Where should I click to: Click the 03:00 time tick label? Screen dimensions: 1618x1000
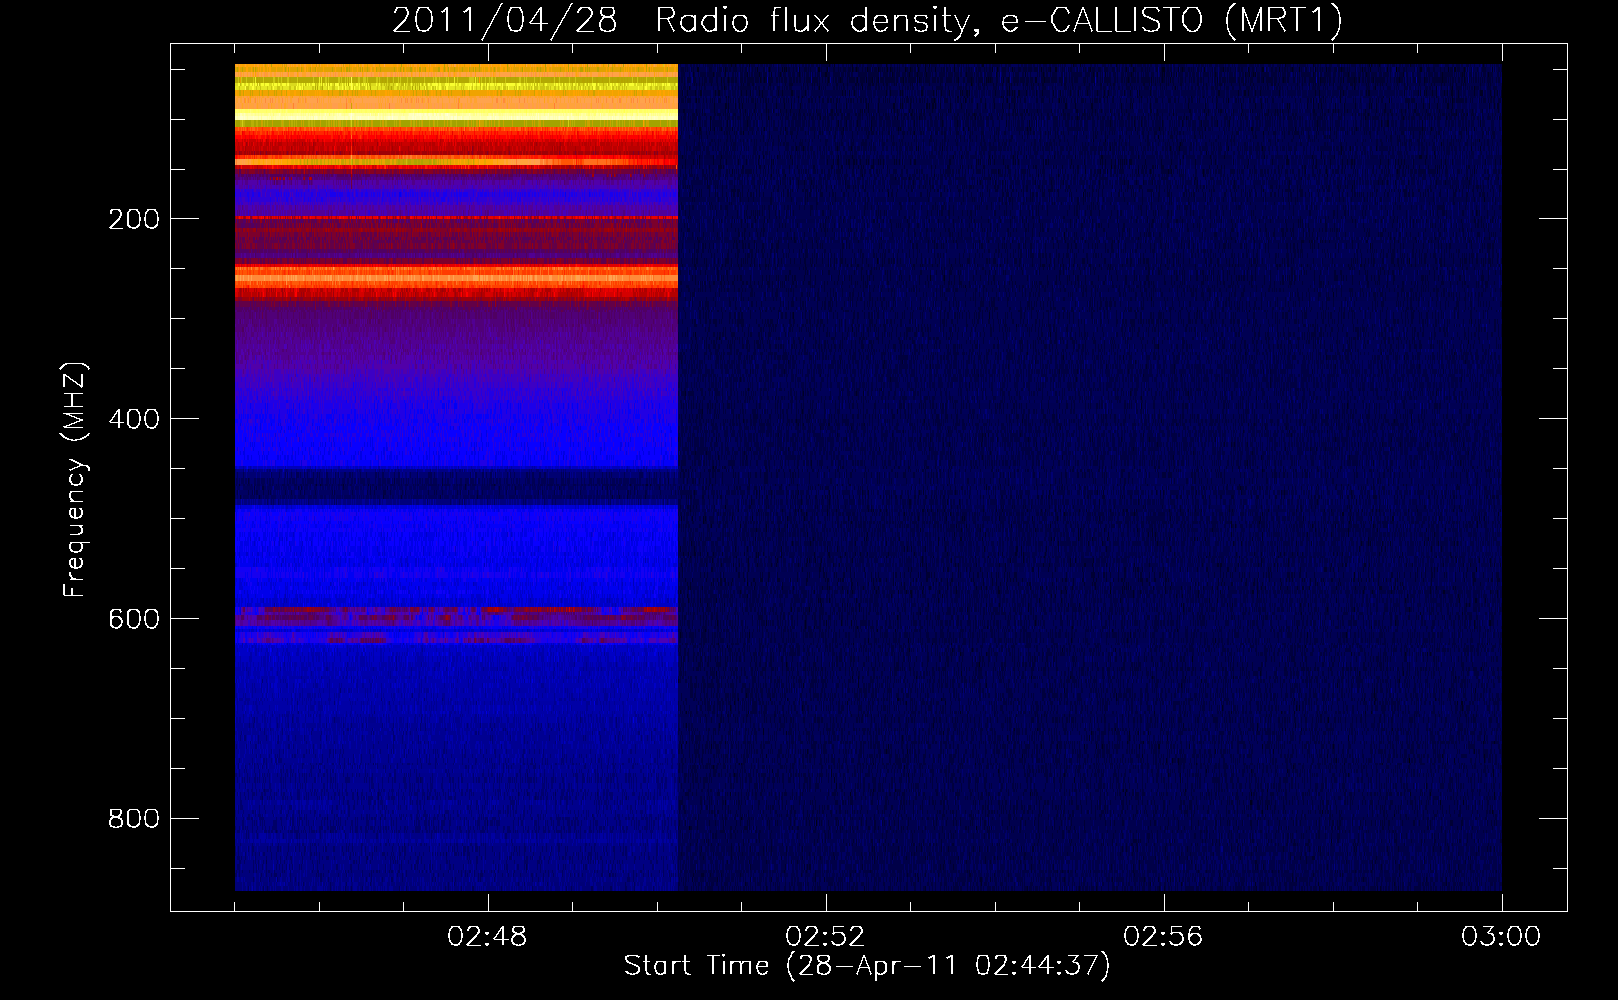(x=1501, y=937)
